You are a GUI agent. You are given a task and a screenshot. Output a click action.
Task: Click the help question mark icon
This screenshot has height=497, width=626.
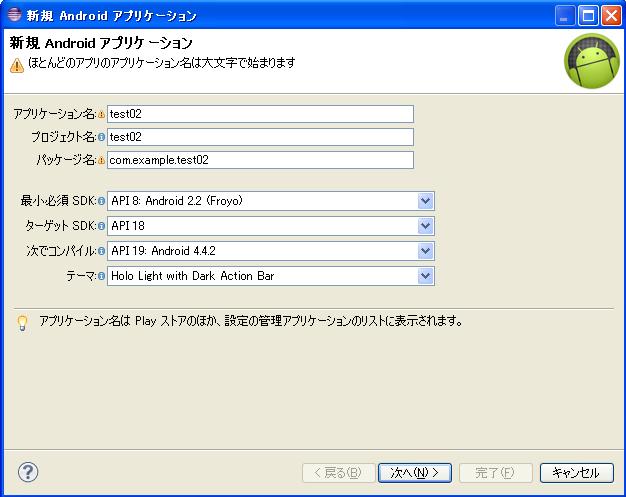[x=28, y=472]
